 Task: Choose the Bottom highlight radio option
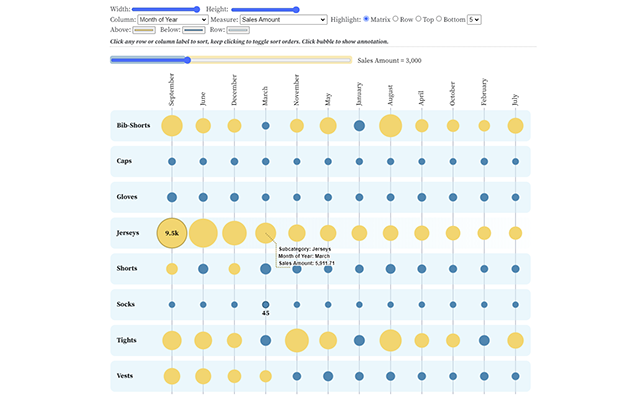[439, 19]
